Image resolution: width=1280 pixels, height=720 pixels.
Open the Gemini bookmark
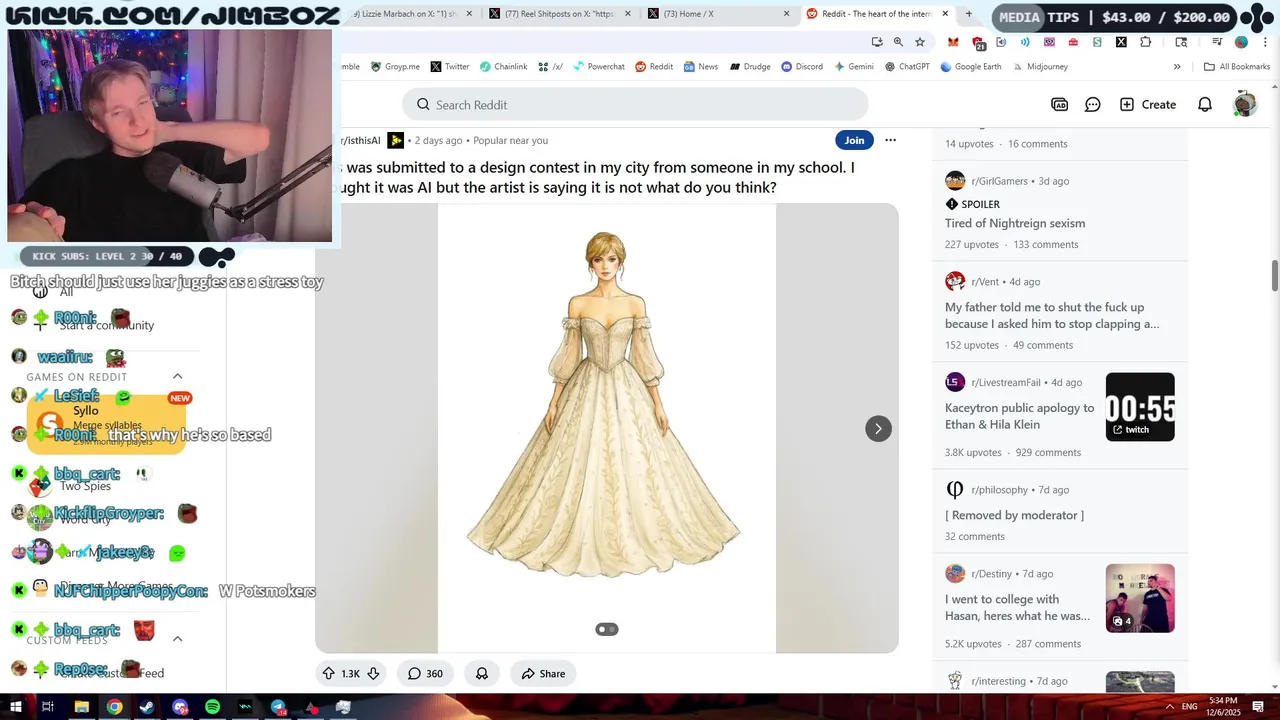[x=852, y=67]
